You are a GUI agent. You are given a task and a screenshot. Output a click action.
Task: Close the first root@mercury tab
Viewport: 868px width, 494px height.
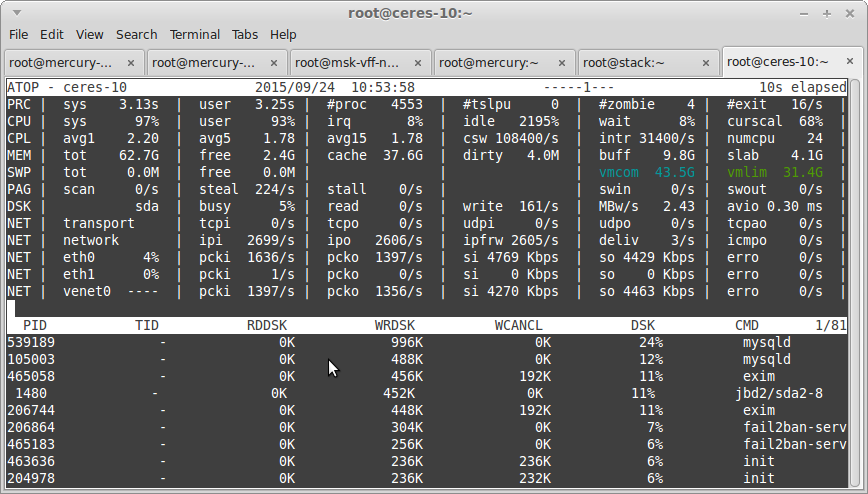pyautogui.click(x=131, y=63)
